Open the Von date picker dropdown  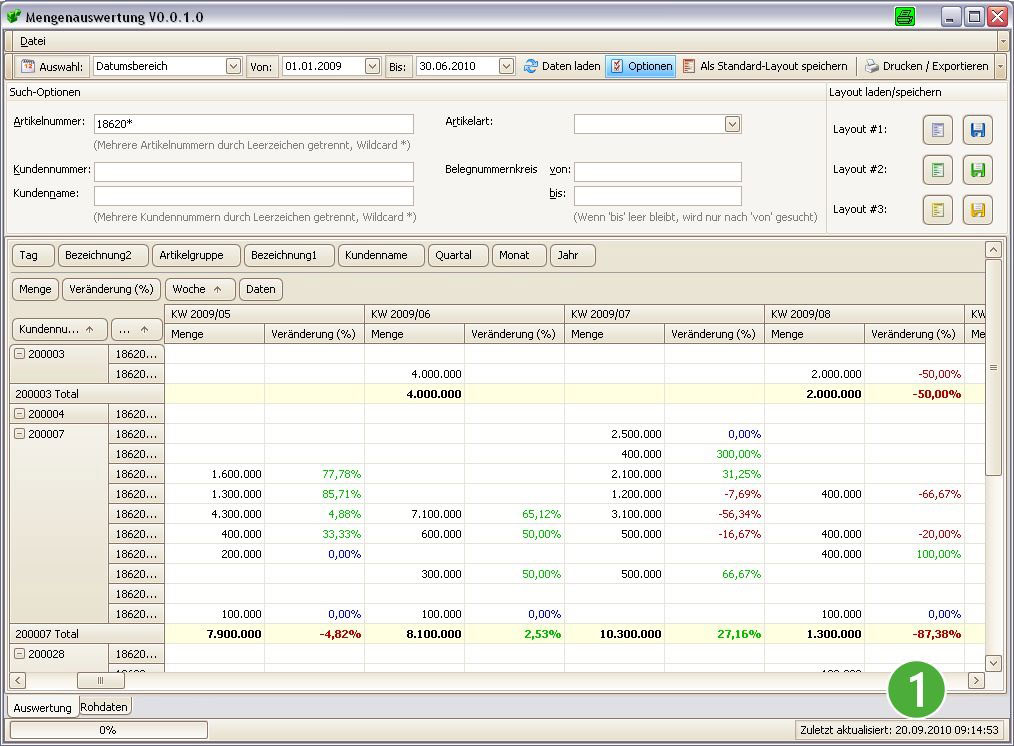[x=372, y=66]
